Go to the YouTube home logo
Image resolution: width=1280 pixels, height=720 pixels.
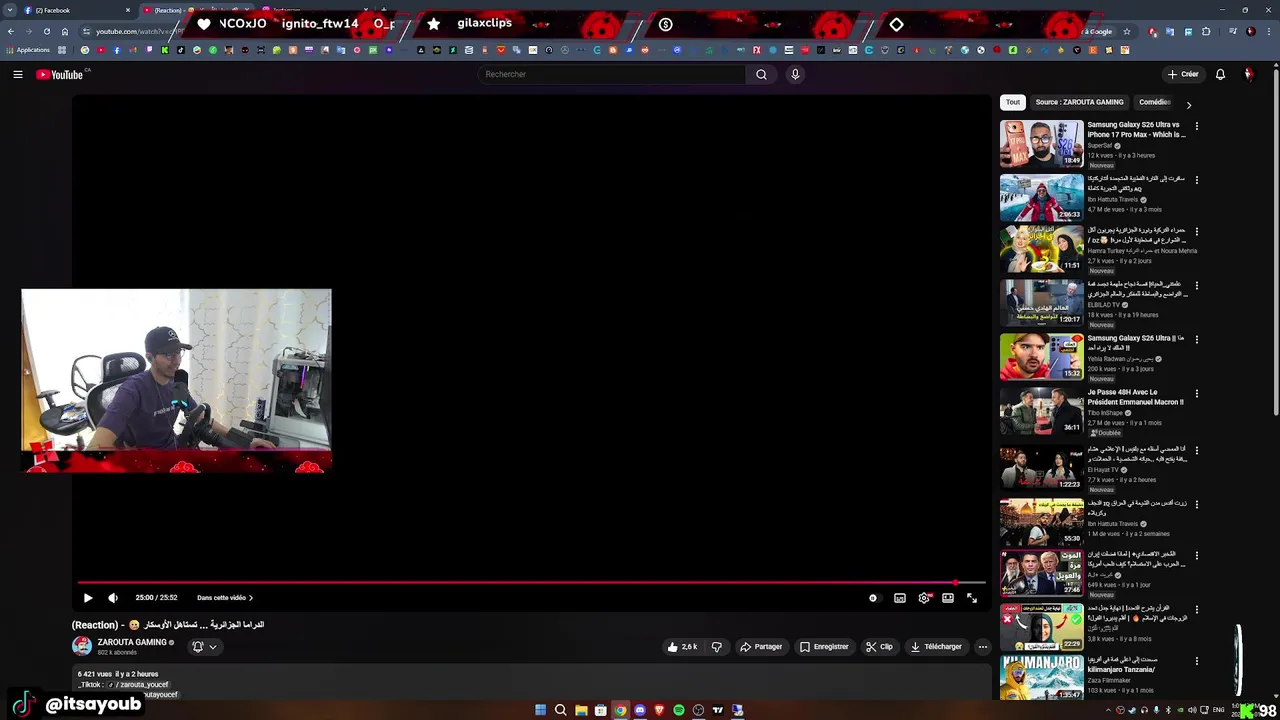click(x=60, y=74)
